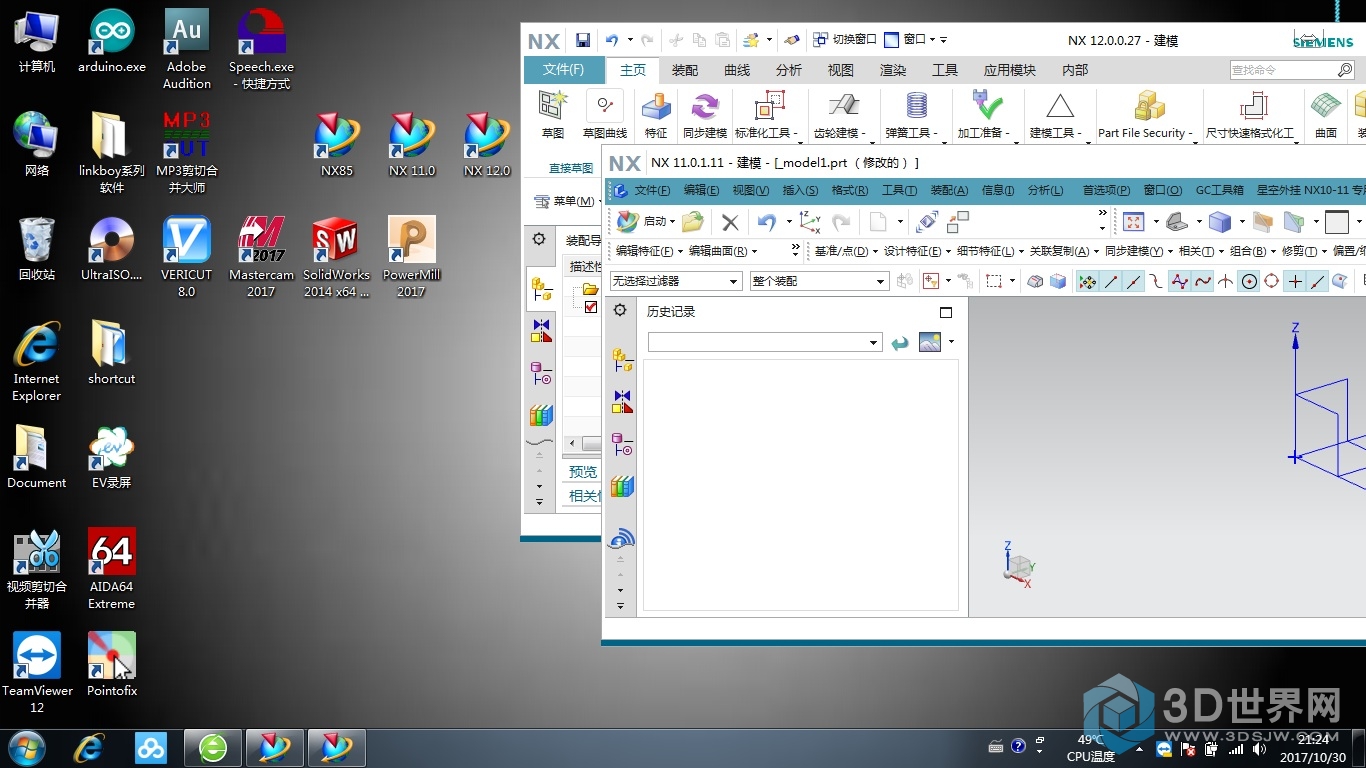Click the 切换窗口 switch window button
The width and height of the screenshot is (1366, 768).
point(845,40)
